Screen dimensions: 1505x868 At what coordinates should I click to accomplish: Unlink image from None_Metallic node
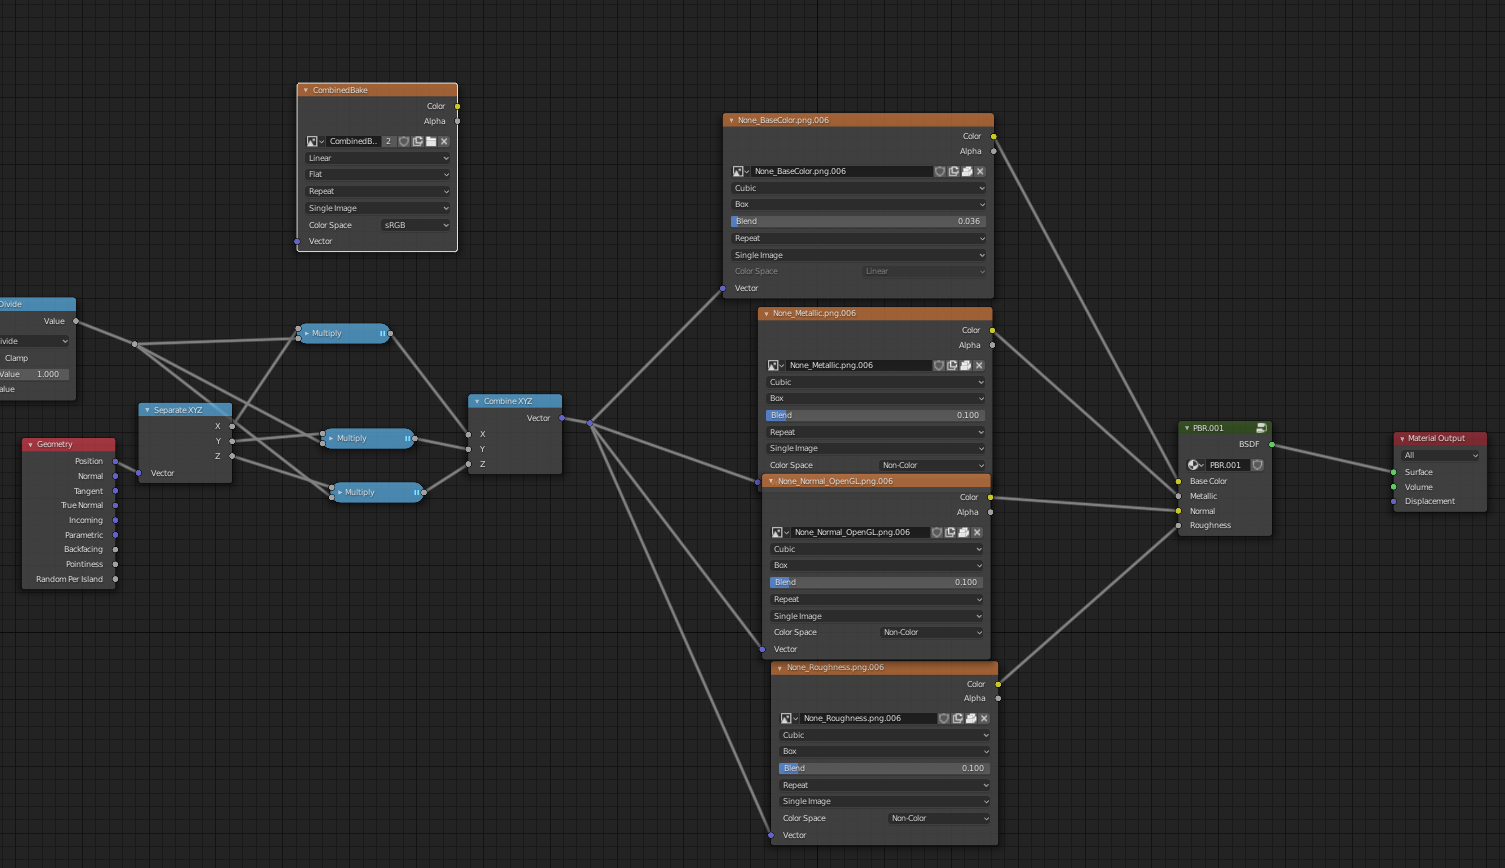[979, 365]
